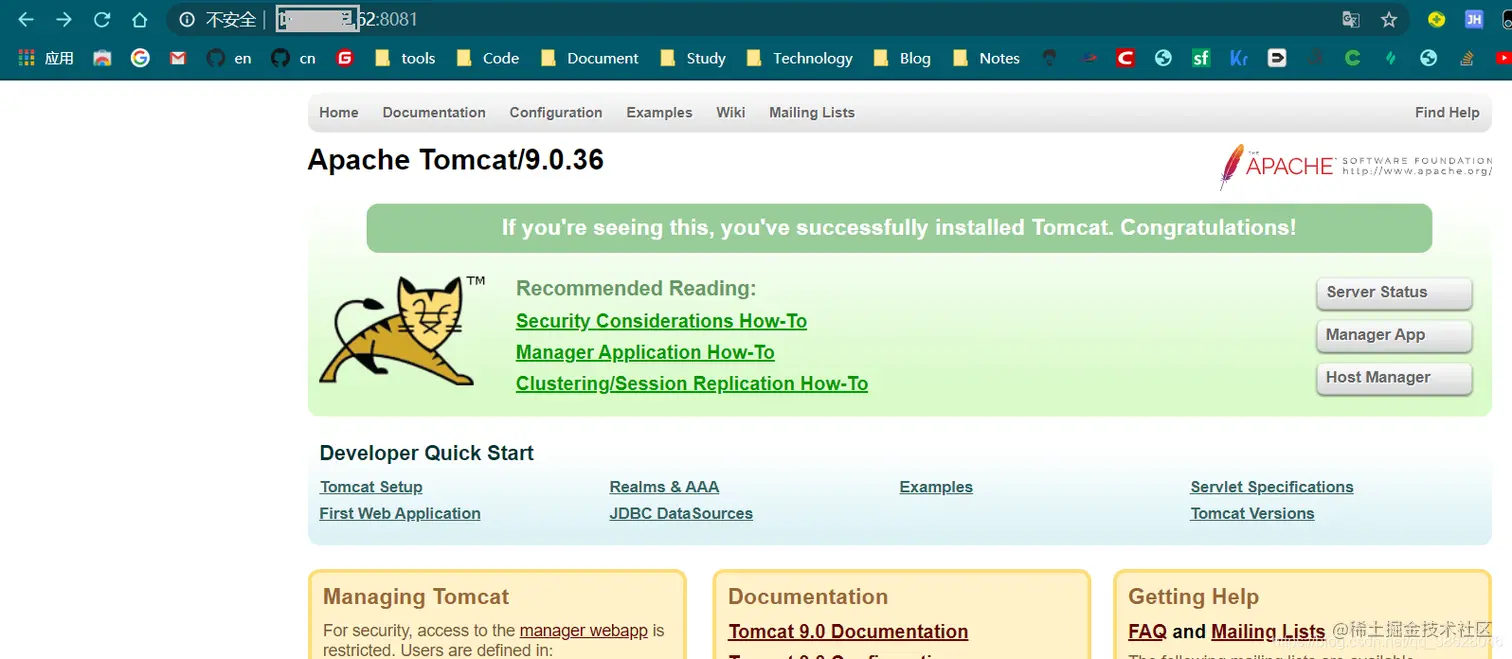The width and height of the screenshot is (1512, 659).
Task: Click the browser forward arrow
Action: (x=64, y=19)
